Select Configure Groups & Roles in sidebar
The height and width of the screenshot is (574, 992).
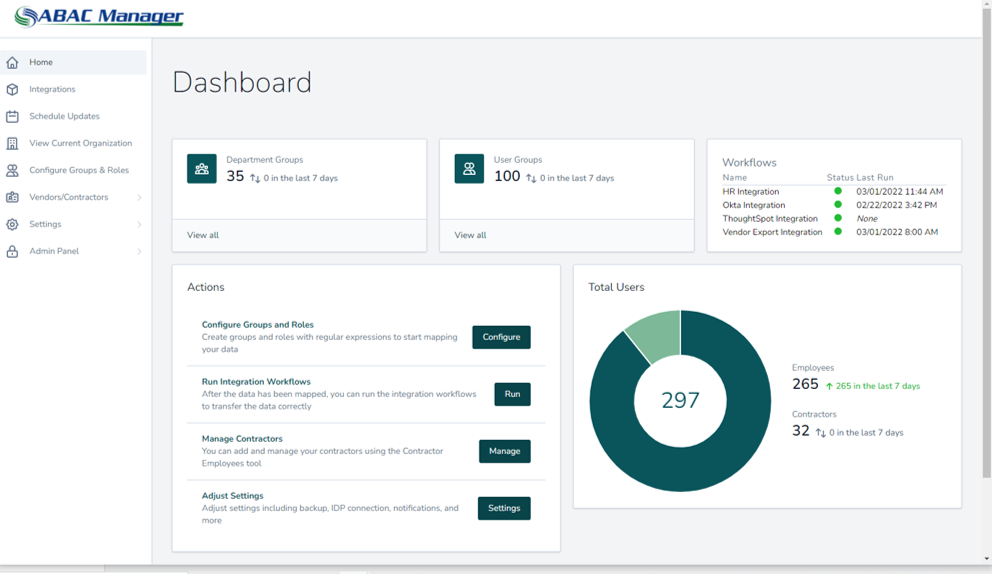73,170
